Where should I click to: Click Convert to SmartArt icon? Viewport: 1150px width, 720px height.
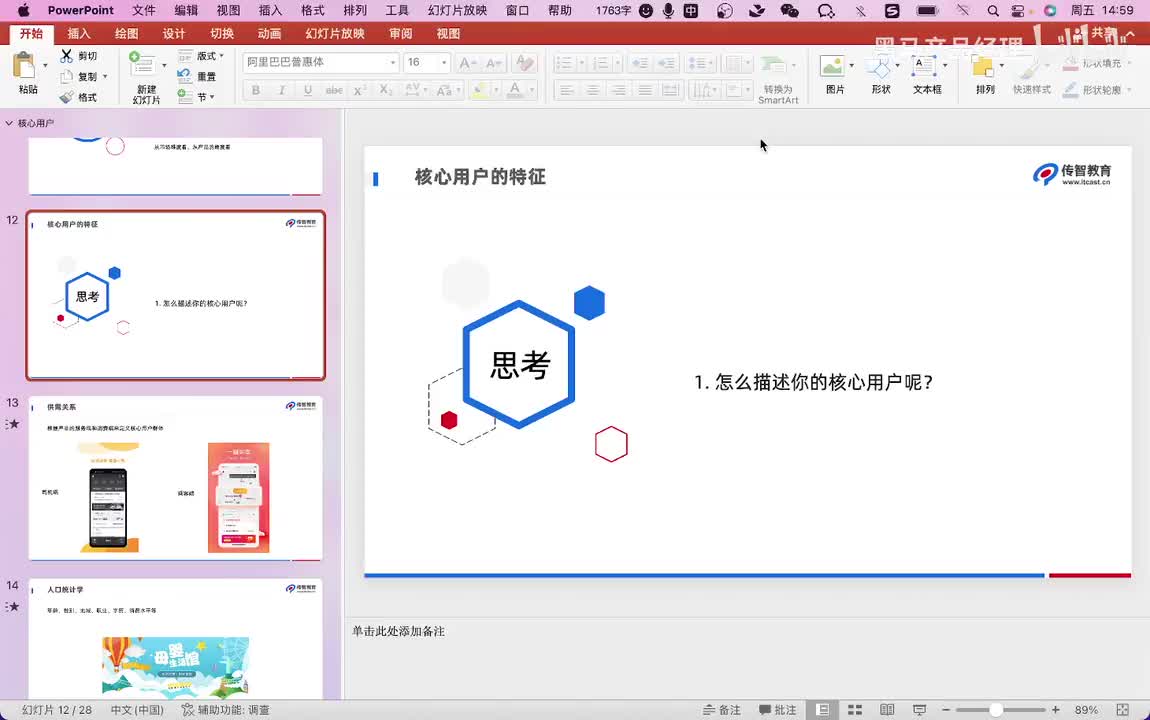click(x=773, y=65)
